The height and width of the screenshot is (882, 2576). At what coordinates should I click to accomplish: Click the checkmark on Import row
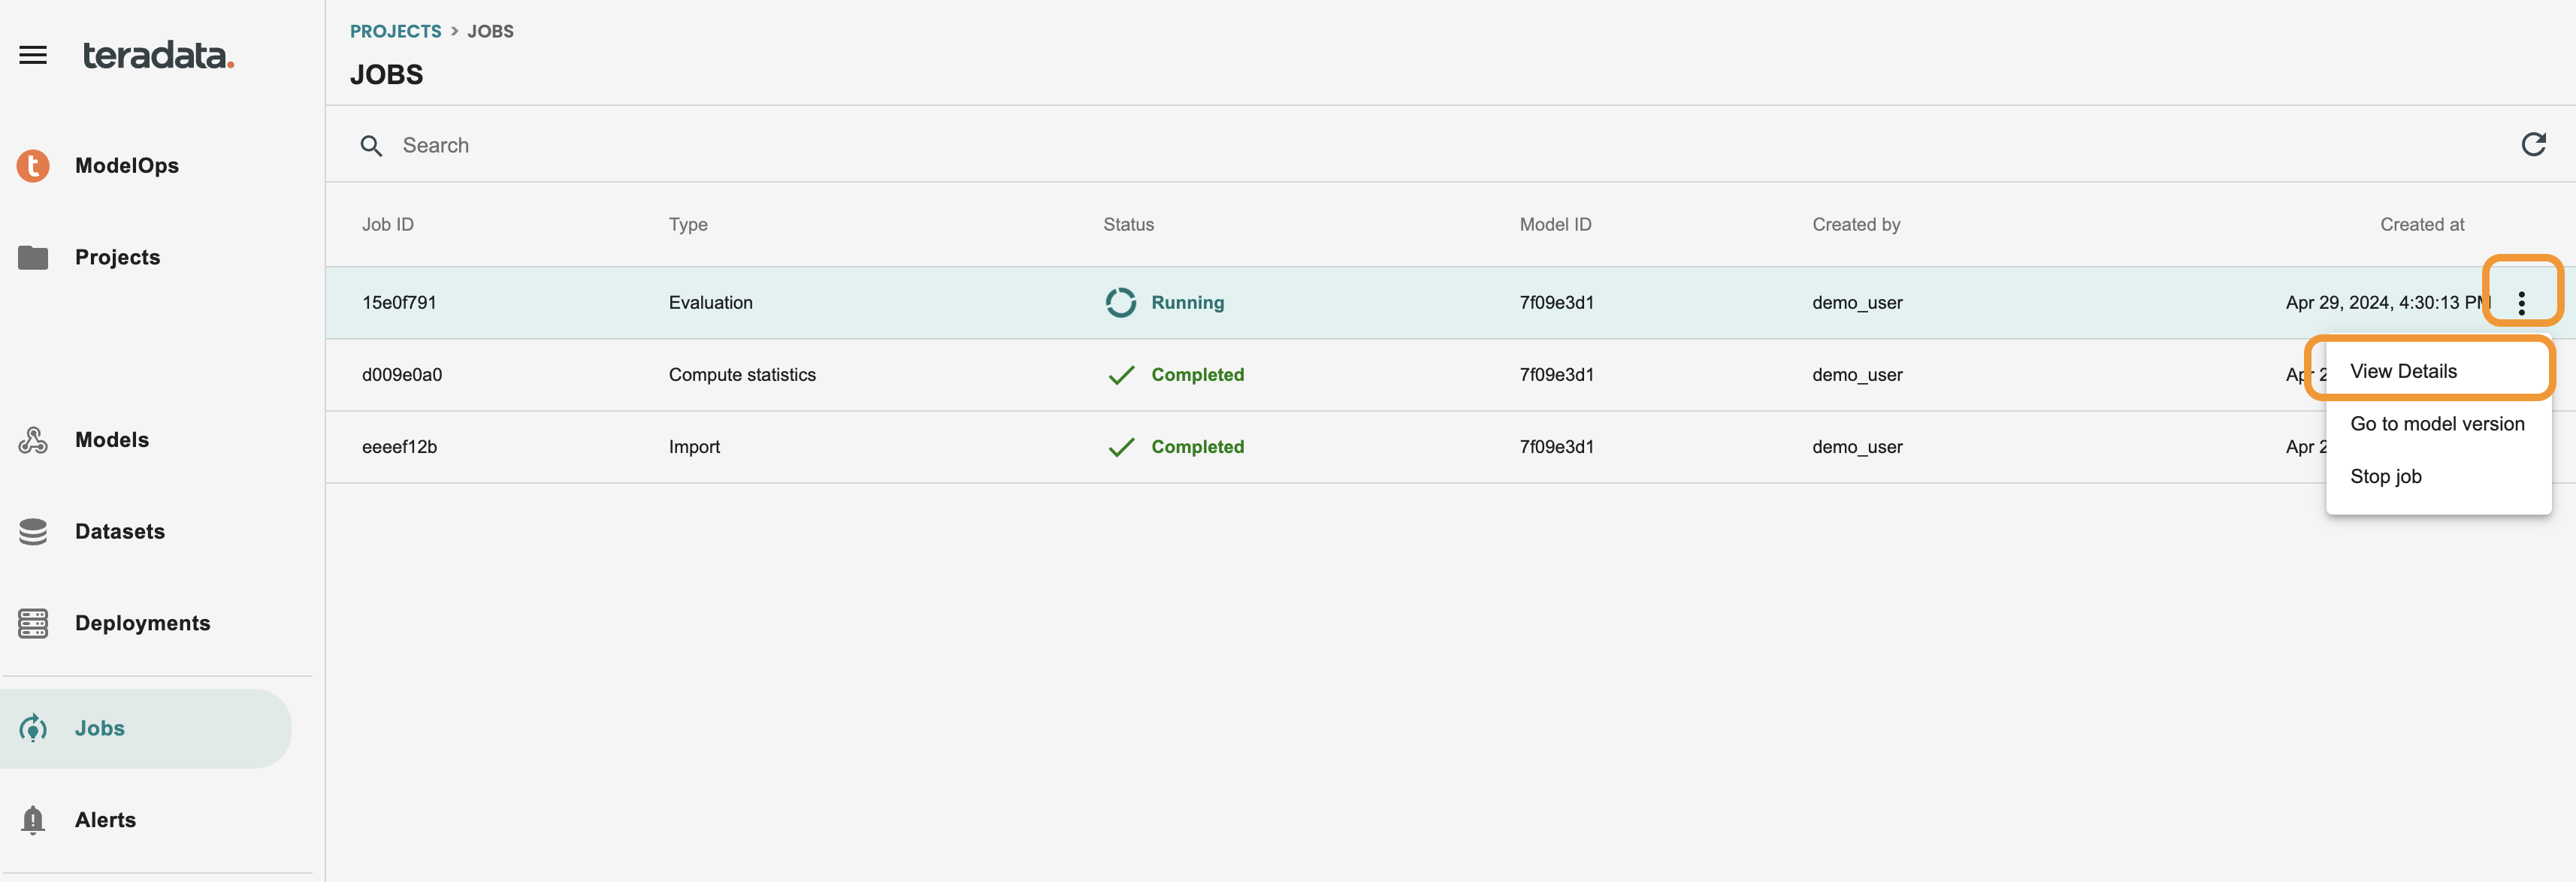1121,447
